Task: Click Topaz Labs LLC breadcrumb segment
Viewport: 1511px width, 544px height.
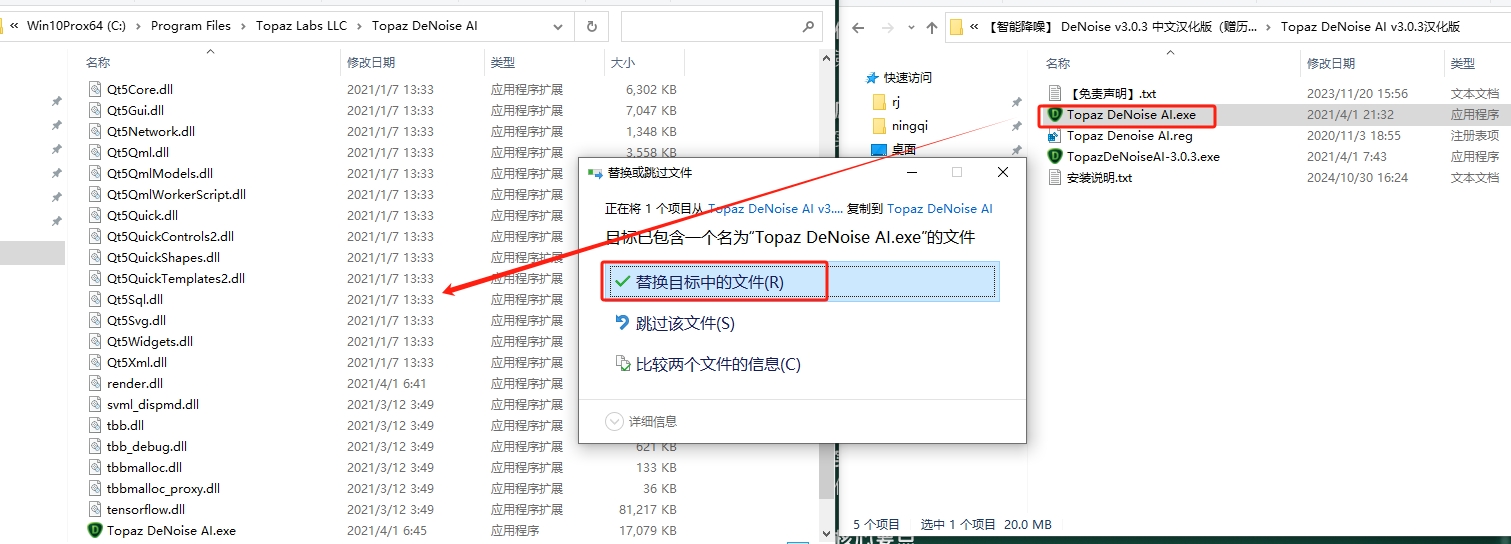Action: coord(301,26)
